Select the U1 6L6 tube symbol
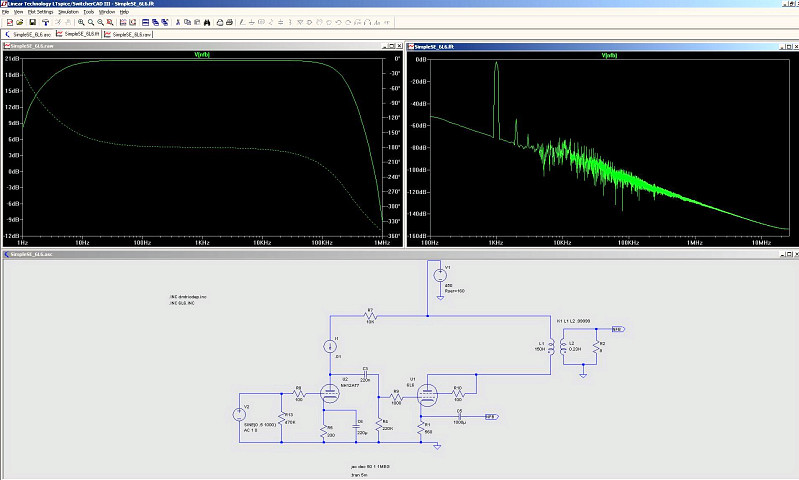The height and width of the screenshot is (480, 799). (427, 394)
